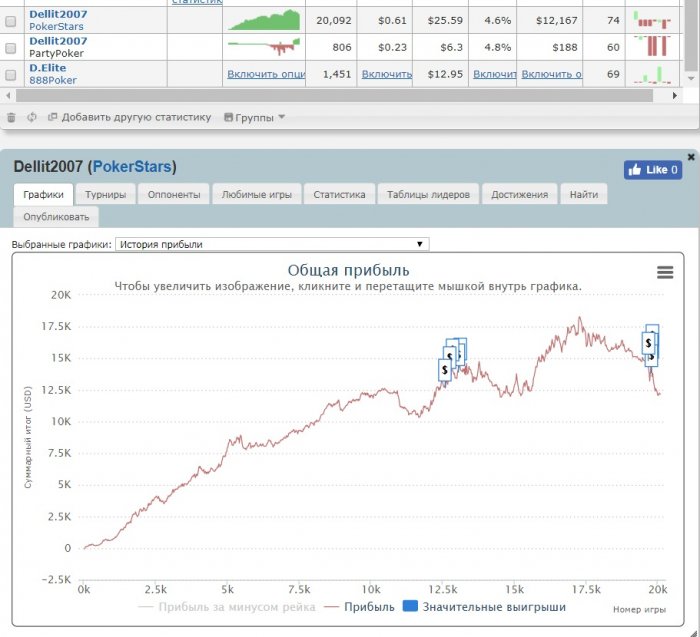The height and width of the screenshot is (637, 700).
Task: Select the Статистика tab
Action: click(x=339, y=195)
